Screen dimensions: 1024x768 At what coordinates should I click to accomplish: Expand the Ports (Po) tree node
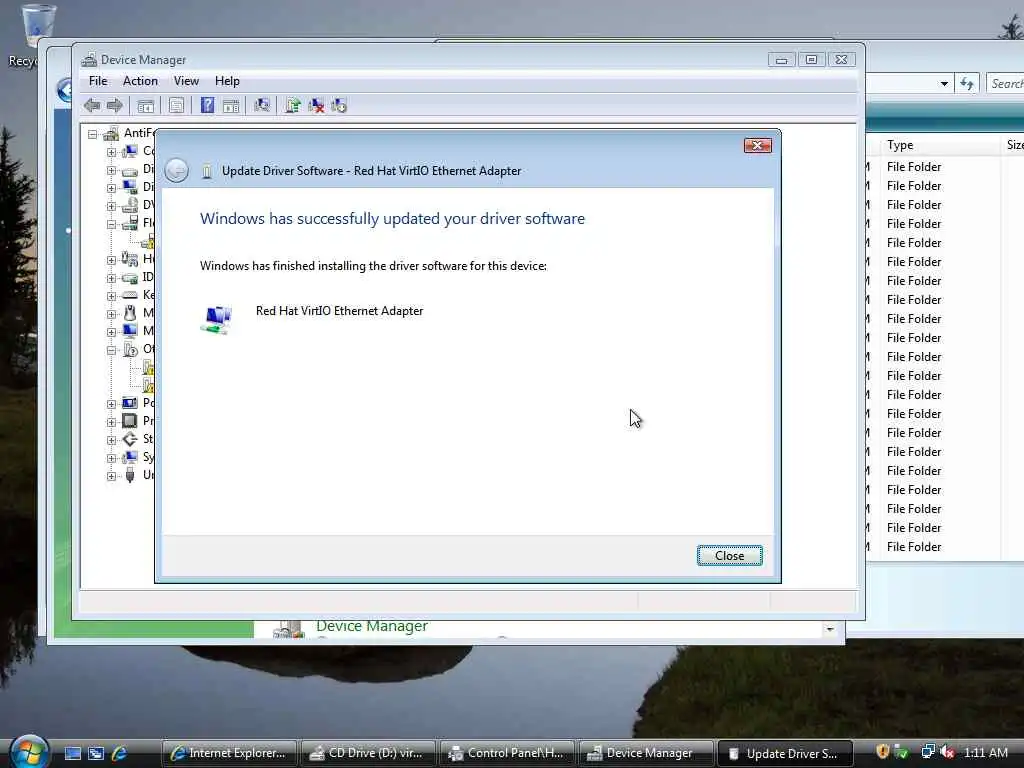(112, 404)
